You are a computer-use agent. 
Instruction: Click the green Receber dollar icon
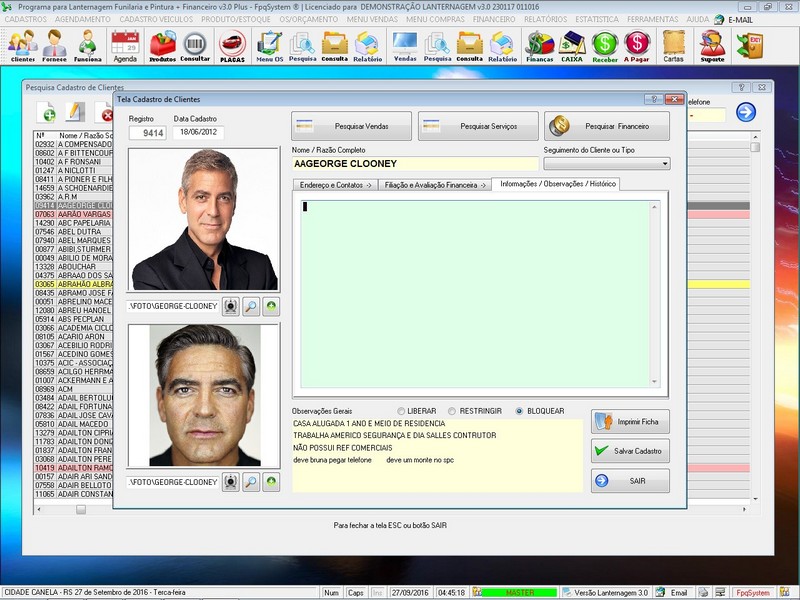pyautogui.click(x=605, y=46)
